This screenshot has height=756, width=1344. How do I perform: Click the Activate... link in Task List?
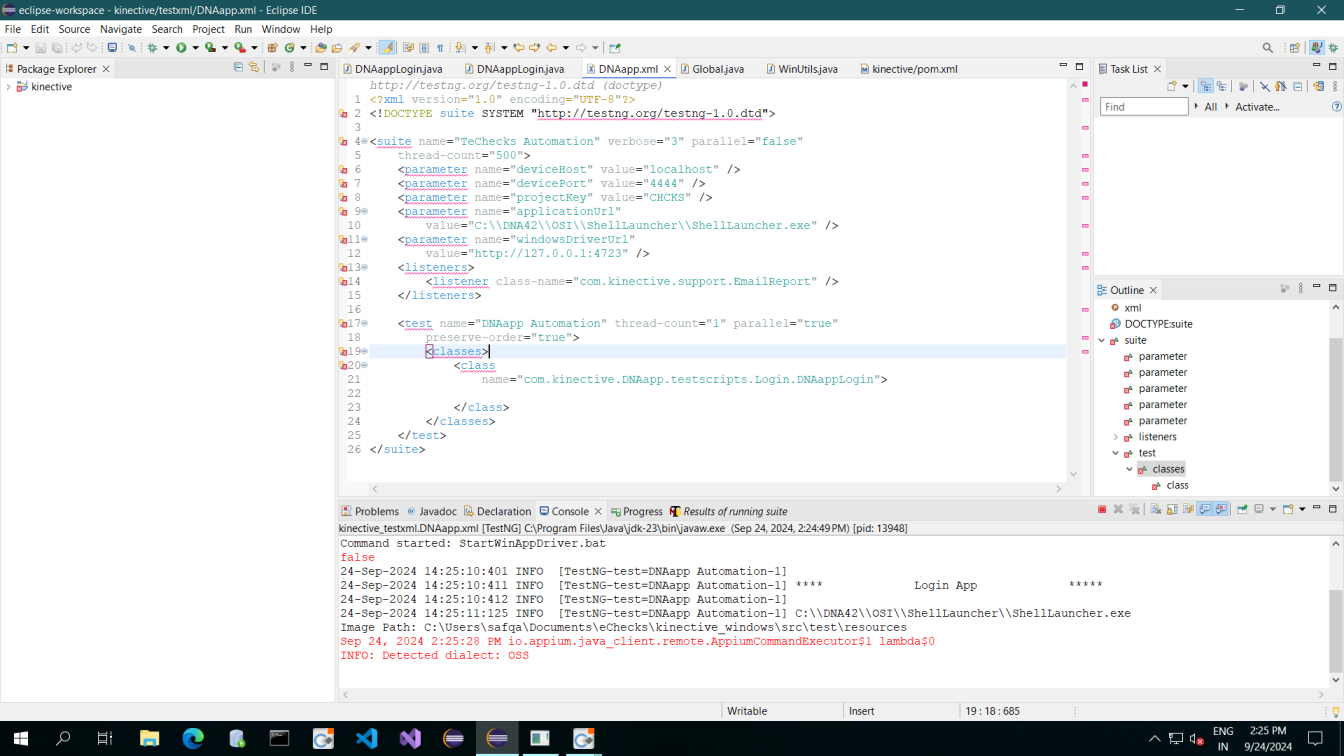(x=1257, y=107)
